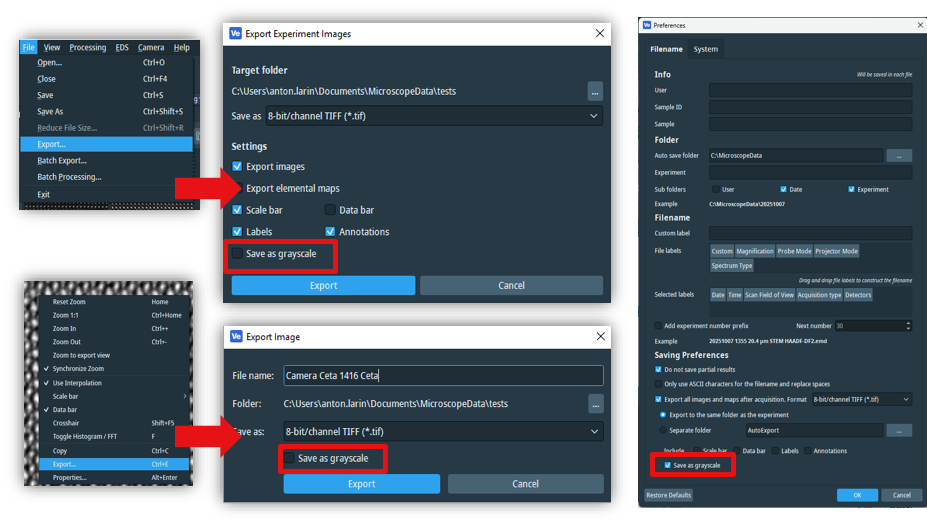This screenshot has height=522, width=927.
Task: Select Probe Mode file label
Action: pyautogui.click(x=794, y=251)
